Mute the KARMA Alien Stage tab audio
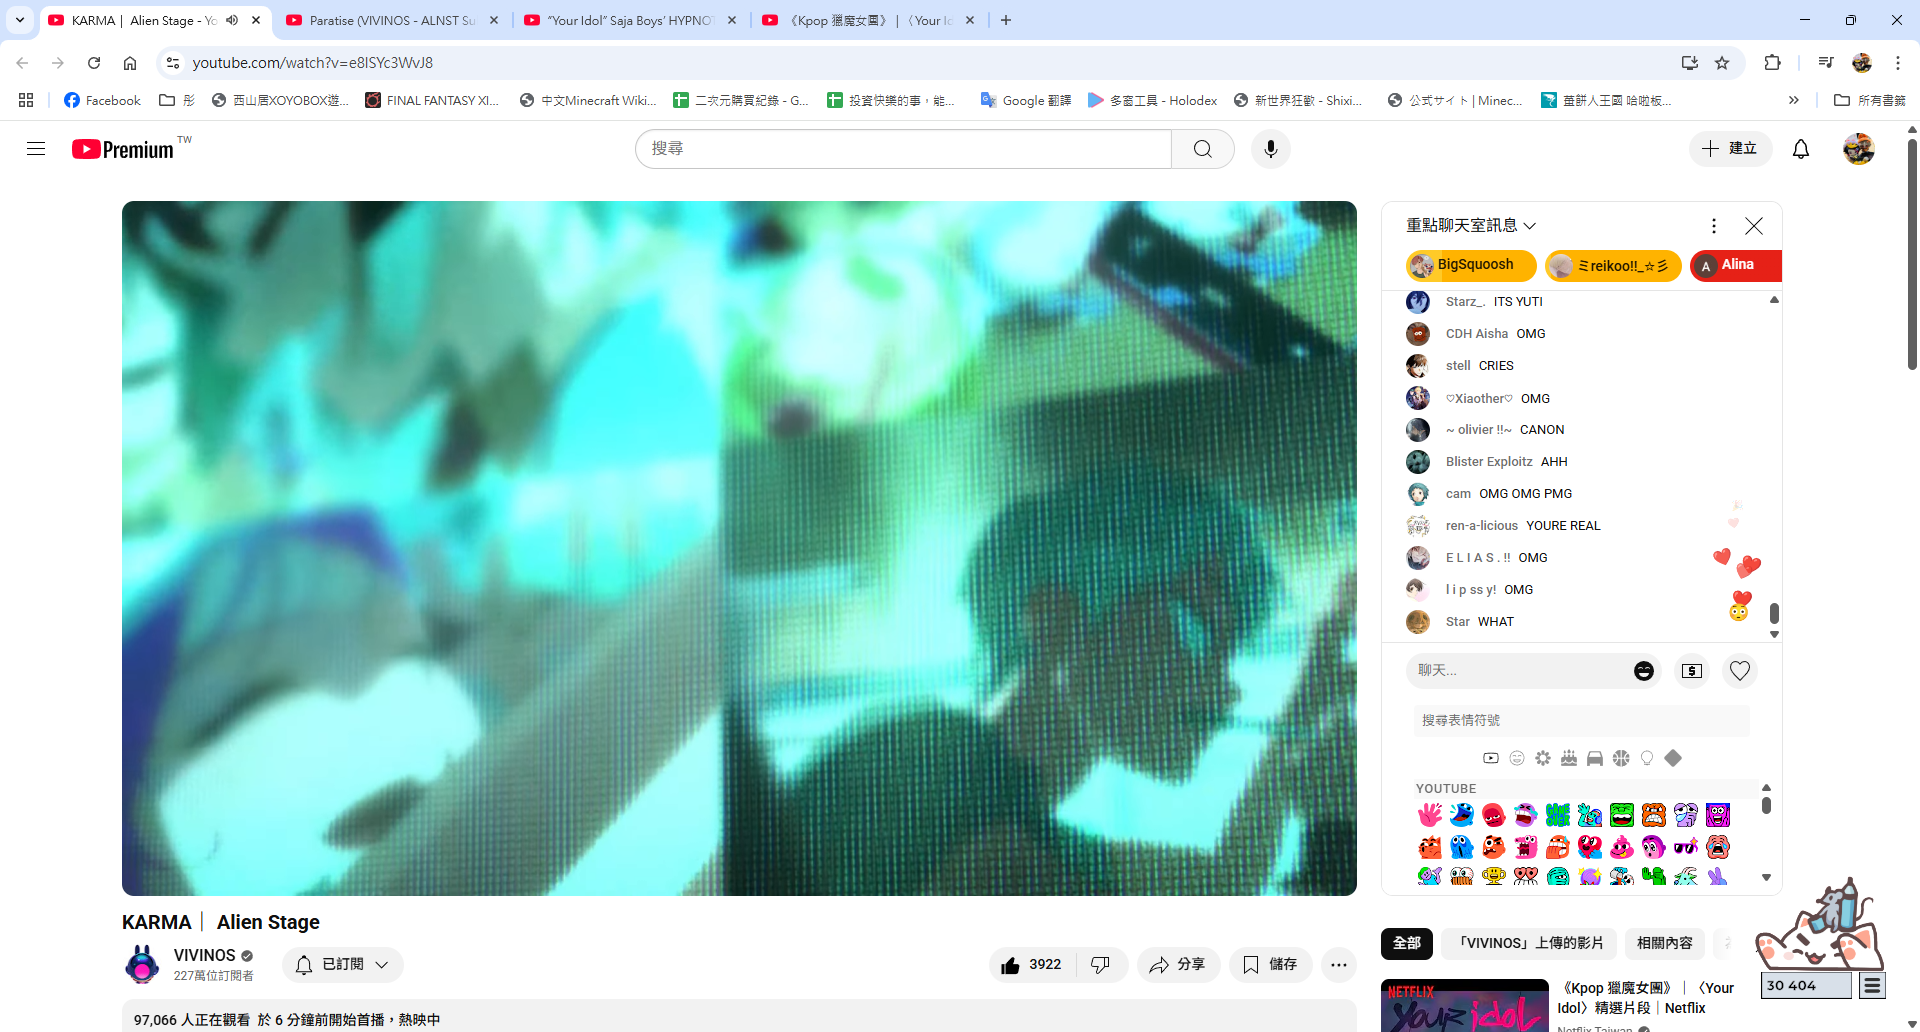This screenshot has width=1920, height=1032. pos(232,20)
